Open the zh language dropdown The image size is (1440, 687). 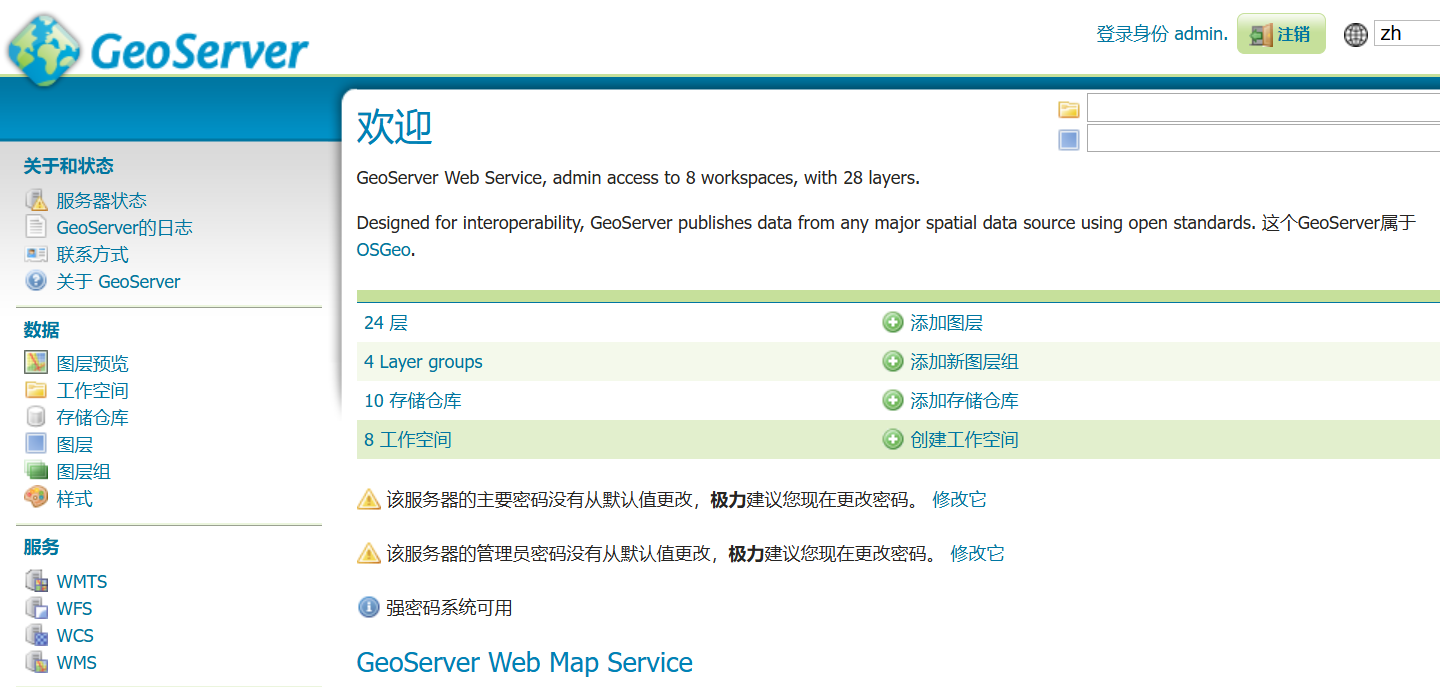pyautogui.click(x=1407, y=33)
